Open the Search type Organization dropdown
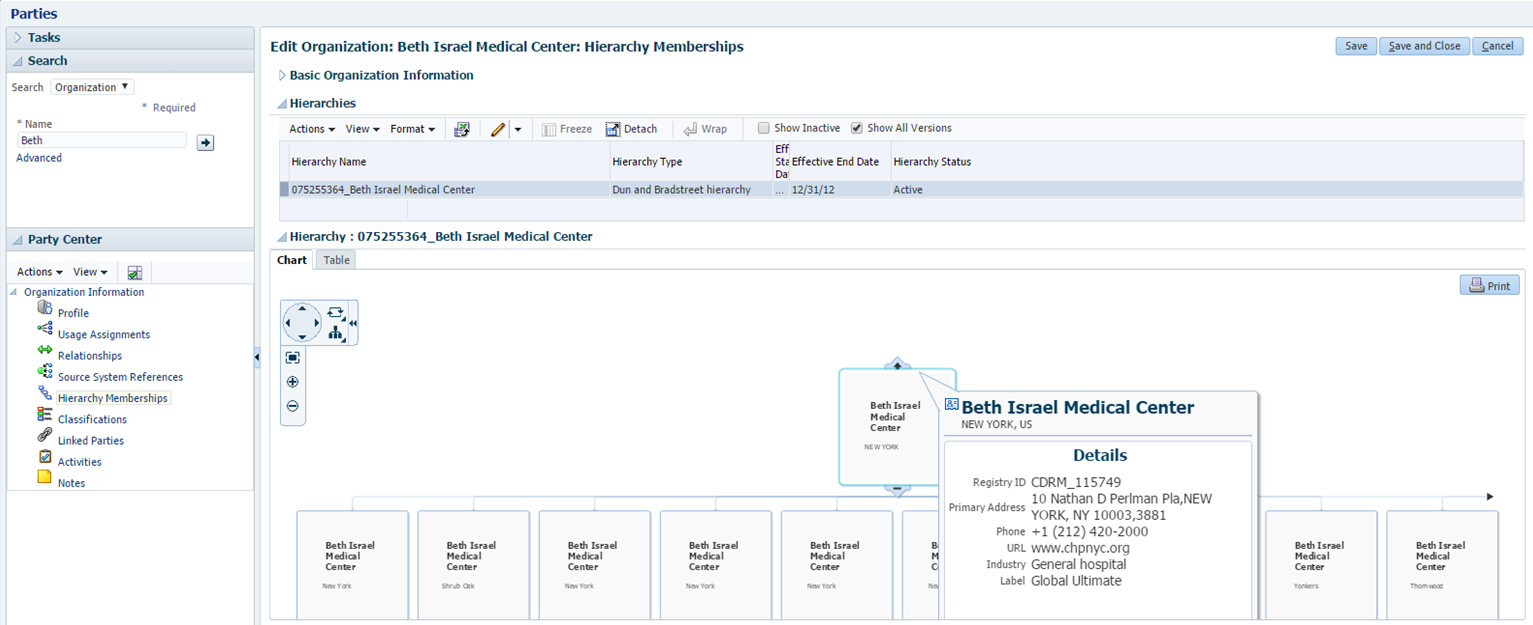Viewport: 1533px width, 625px height. pos(92,87)
